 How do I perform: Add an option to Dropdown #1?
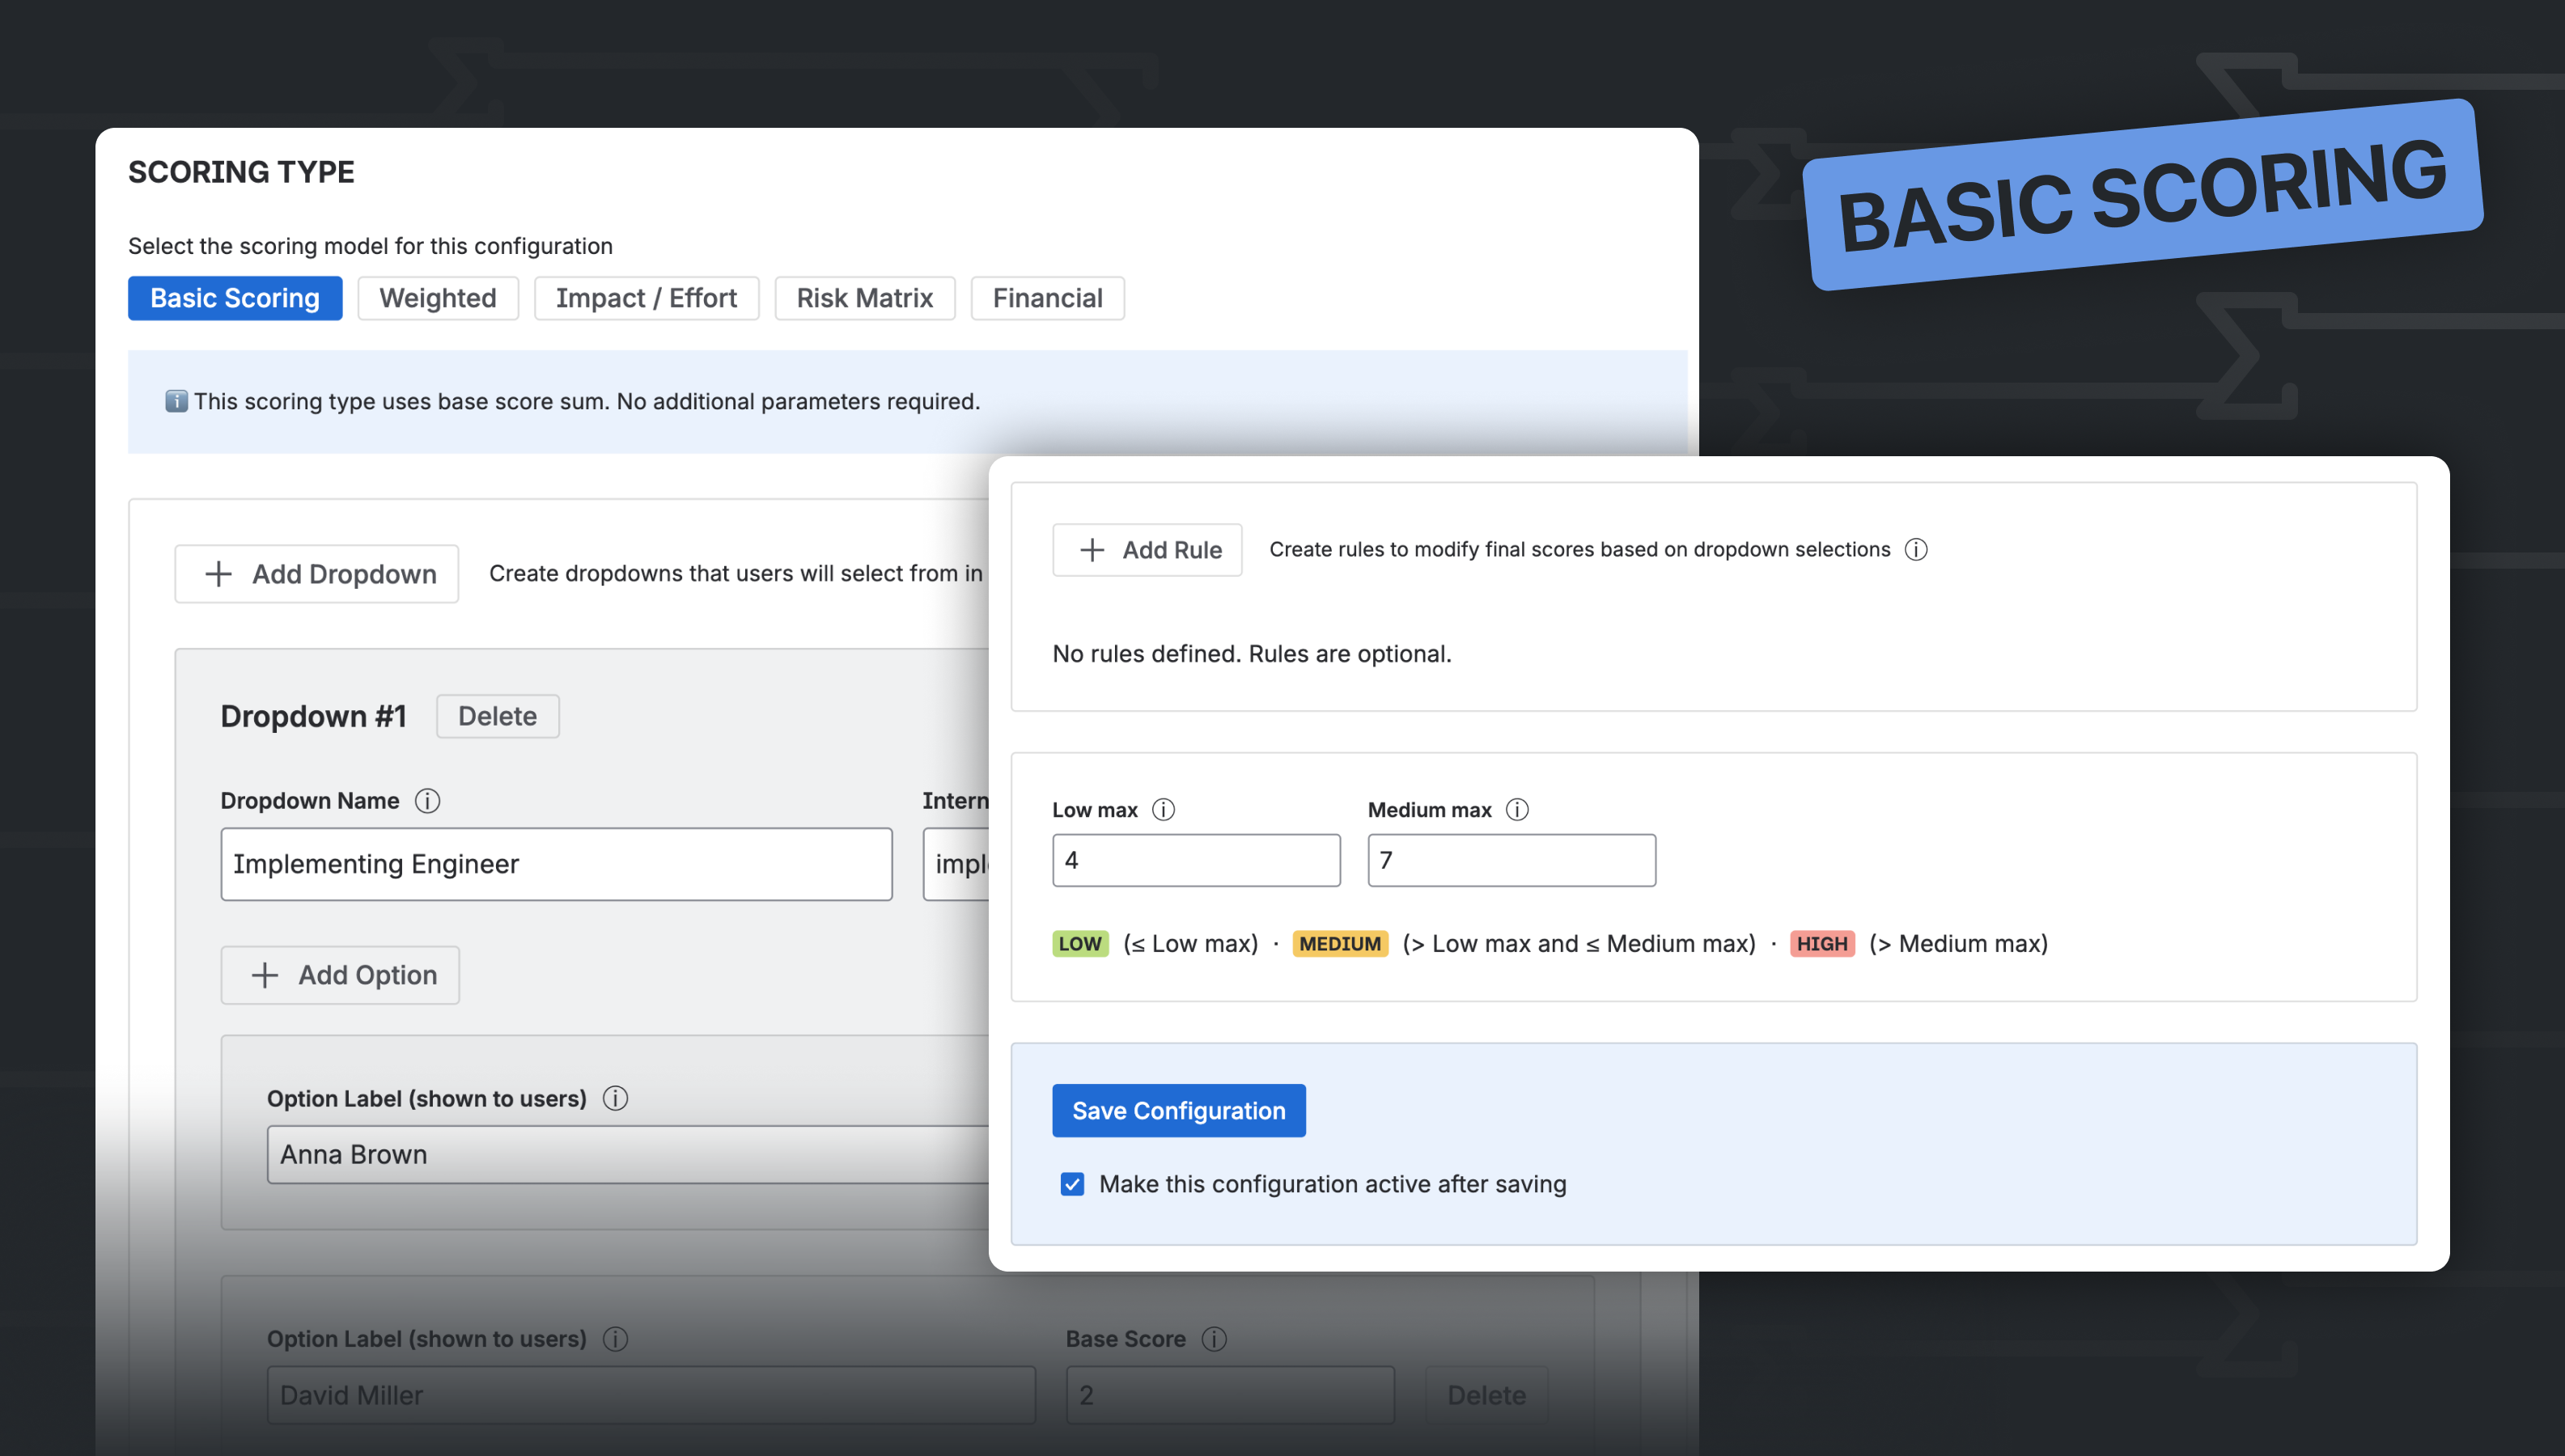pos(340,975)
